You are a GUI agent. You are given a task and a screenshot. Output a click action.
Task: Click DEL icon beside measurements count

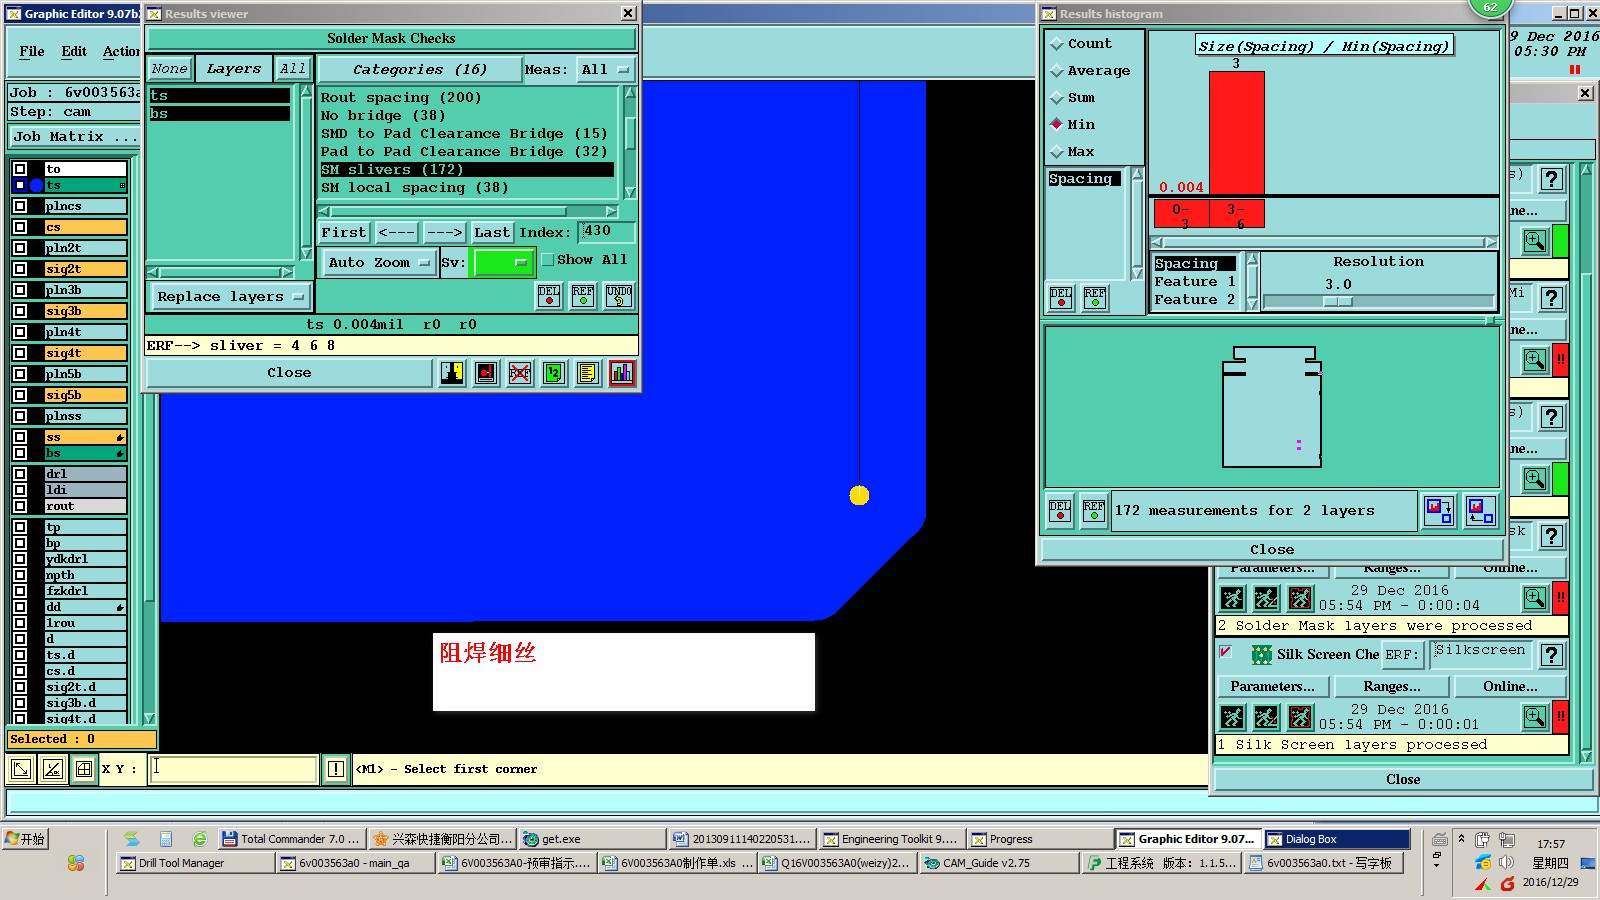click(1060, 511)
